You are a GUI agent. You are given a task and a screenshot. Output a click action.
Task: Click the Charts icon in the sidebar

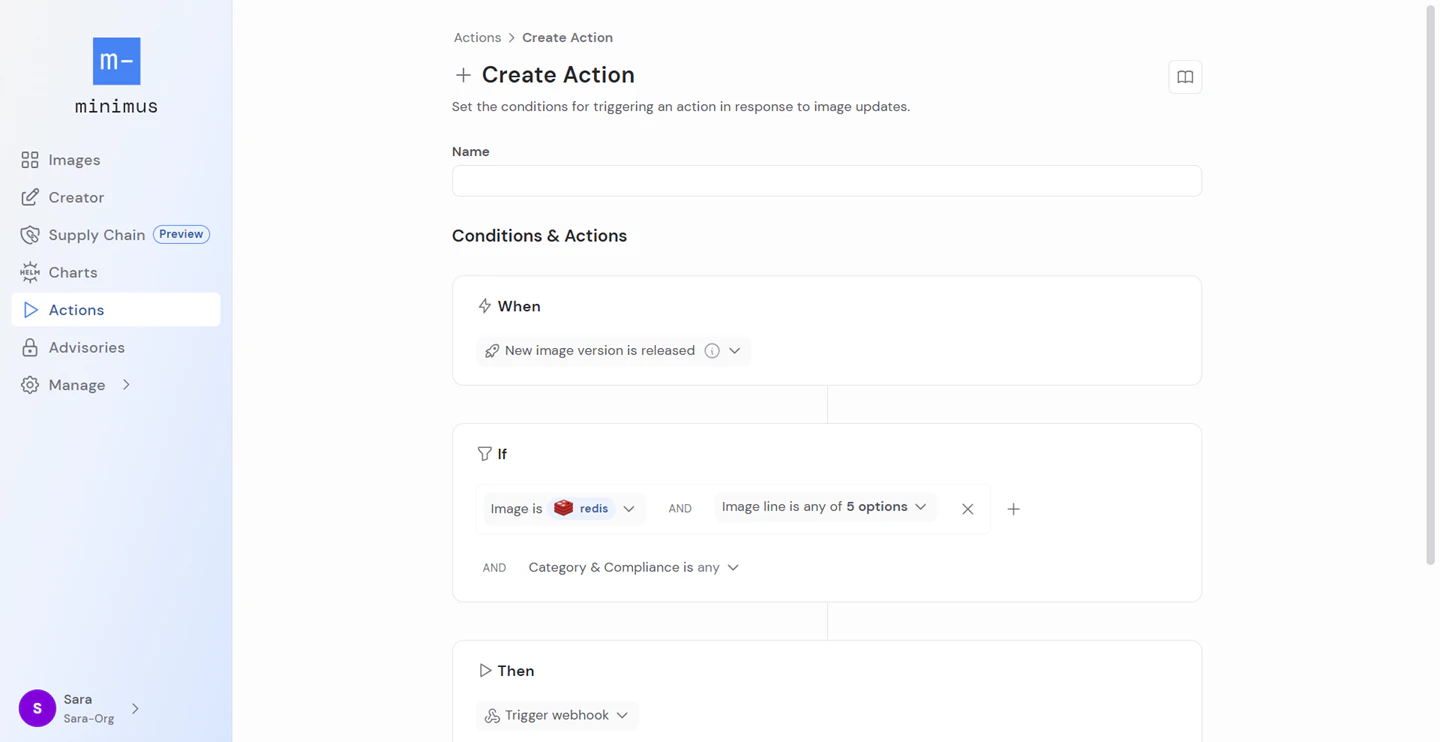[30, 272]
